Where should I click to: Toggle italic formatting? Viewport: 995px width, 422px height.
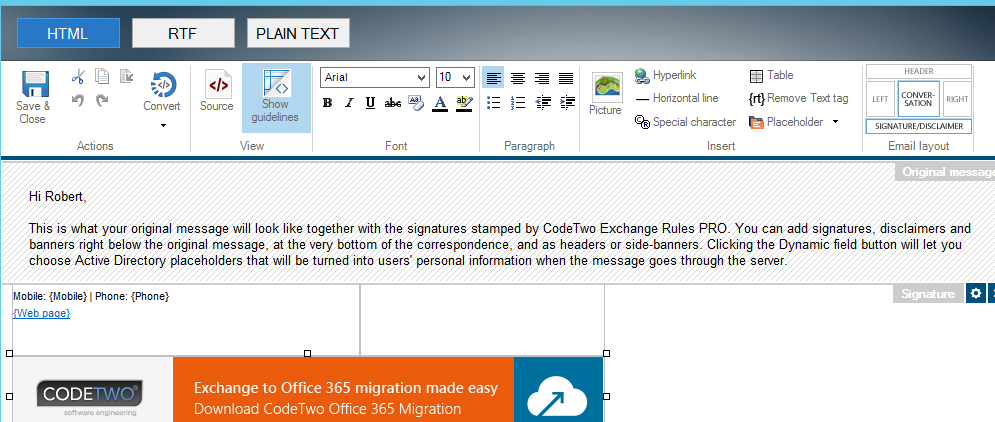coord(349,103)
